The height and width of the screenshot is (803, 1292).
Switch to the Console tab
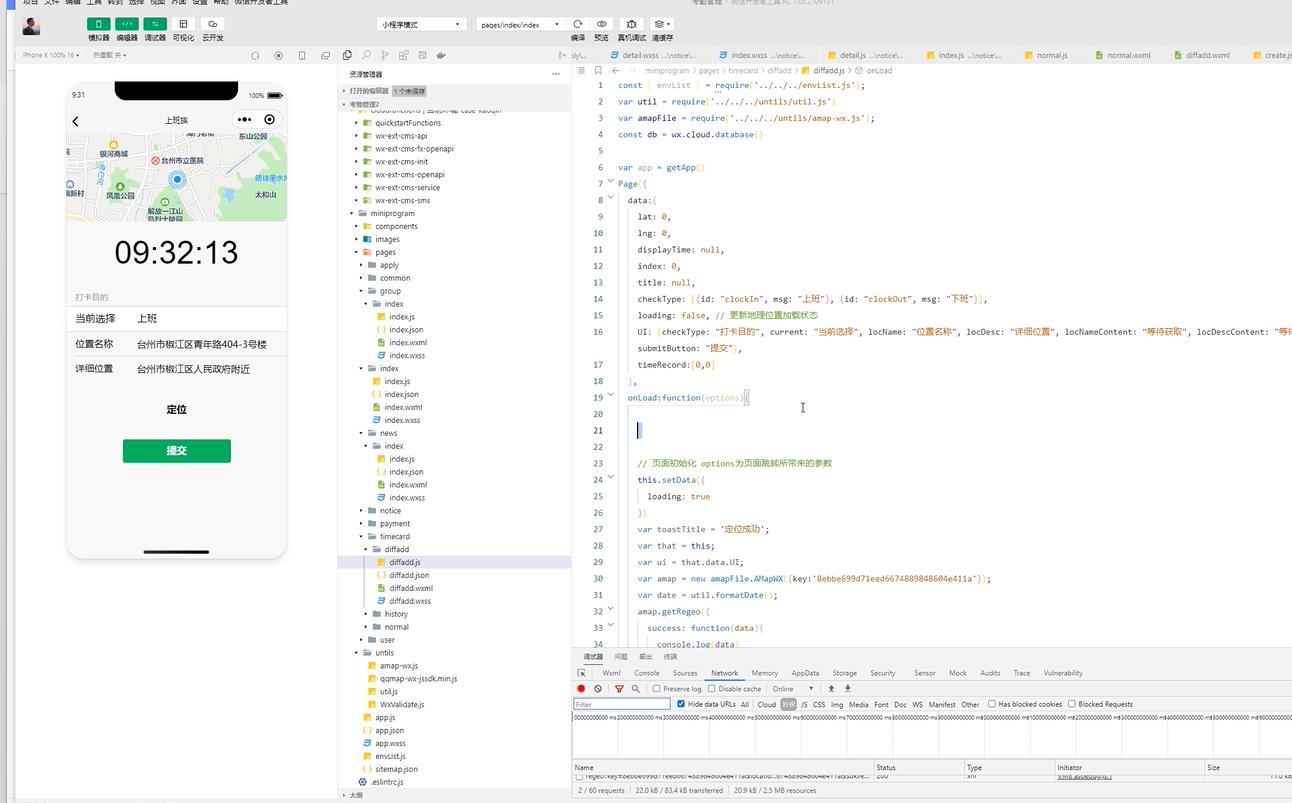click(x=647, y=673)
